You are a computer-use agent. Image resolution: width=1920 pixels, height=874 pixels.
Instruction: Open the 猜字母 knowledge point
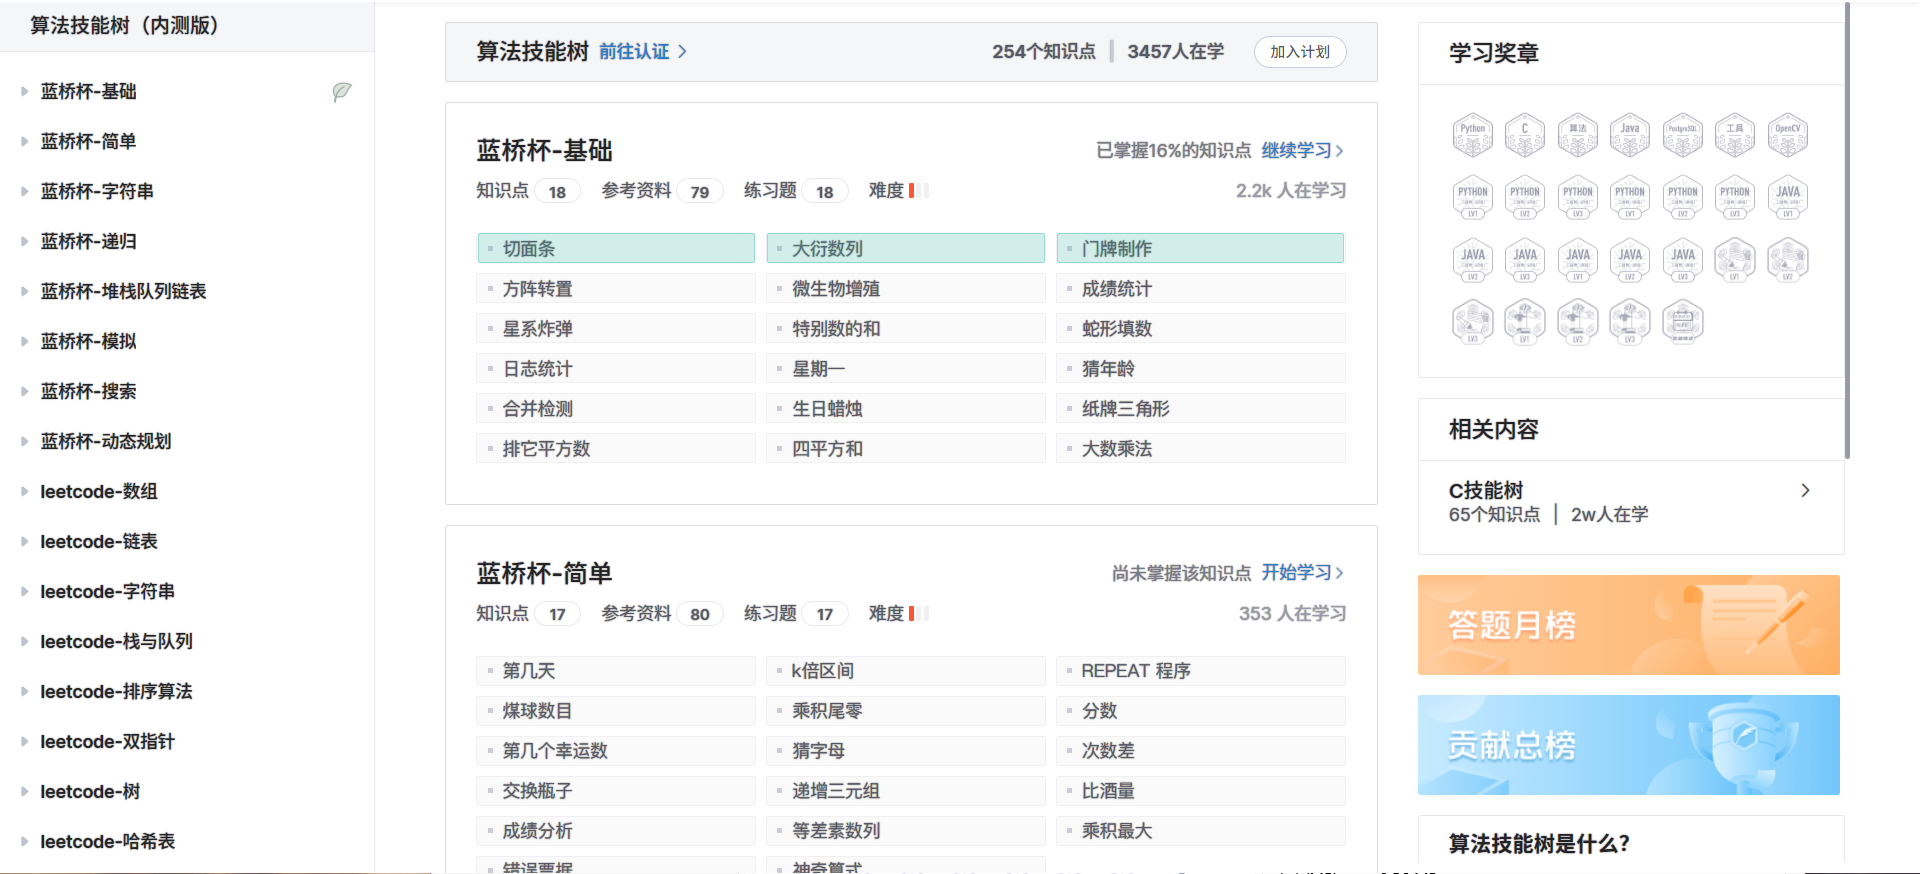click(x=906, y=750)
